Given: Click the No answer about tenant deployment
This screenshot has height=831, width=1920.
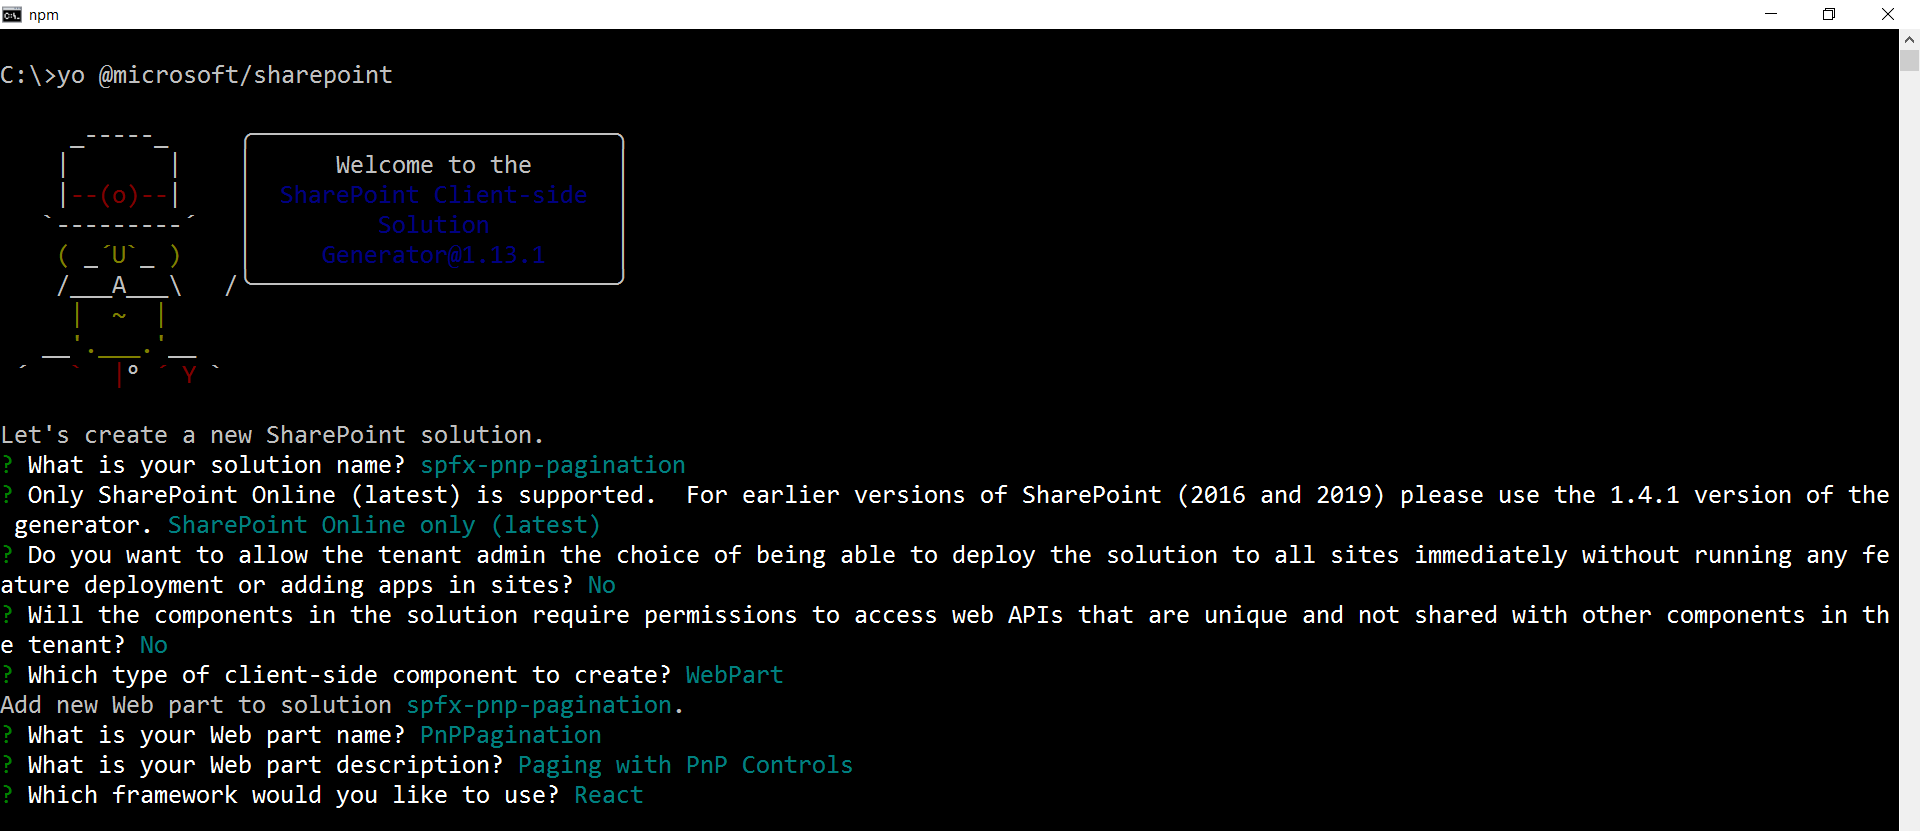Looking at the screenshot, I should click(x=601, y=585).
